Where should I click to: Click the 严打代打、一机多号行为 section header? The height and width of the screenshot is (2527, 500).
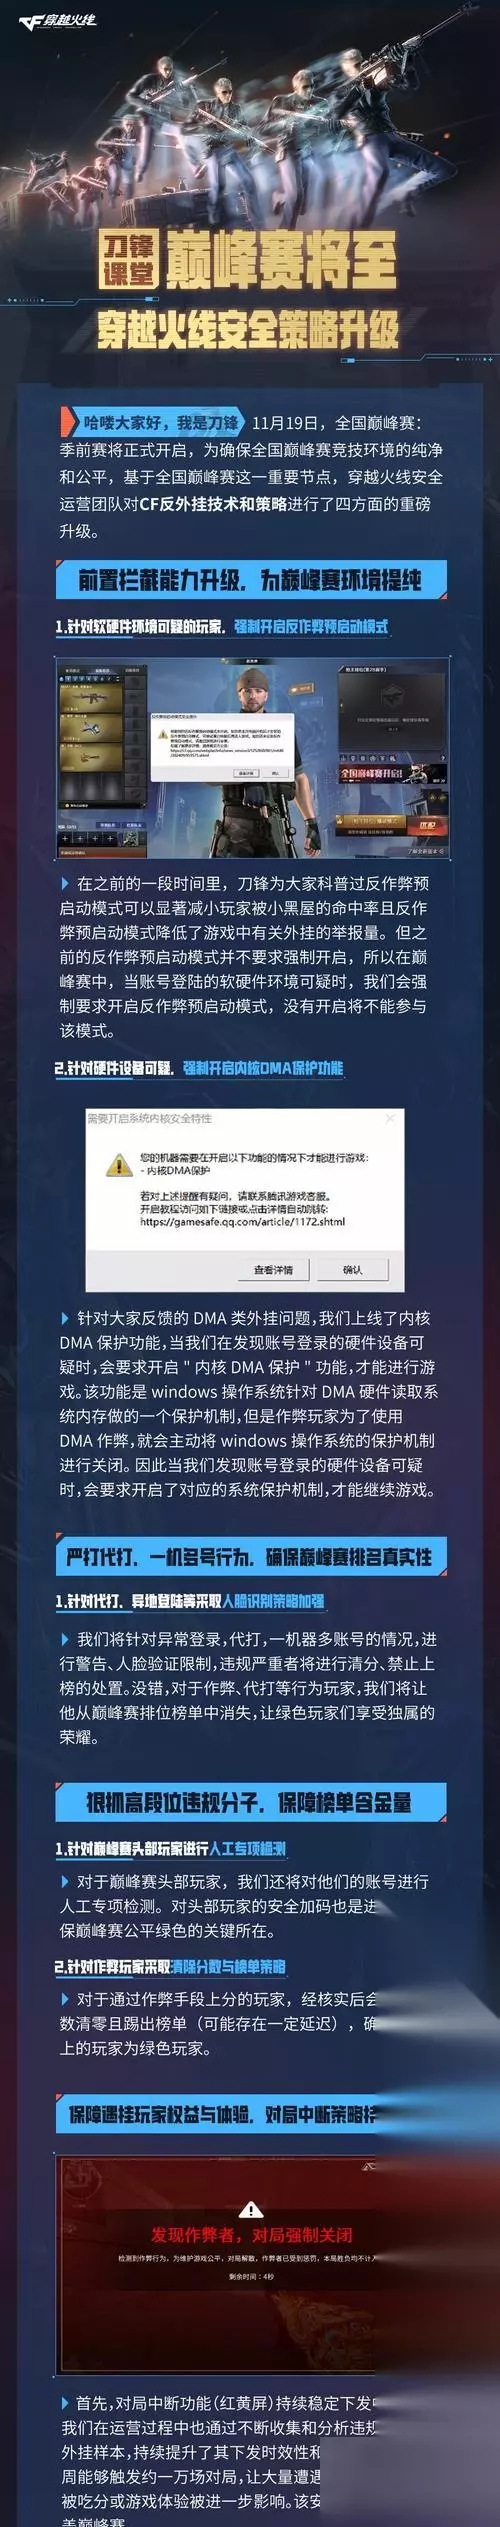(251, 1556)
